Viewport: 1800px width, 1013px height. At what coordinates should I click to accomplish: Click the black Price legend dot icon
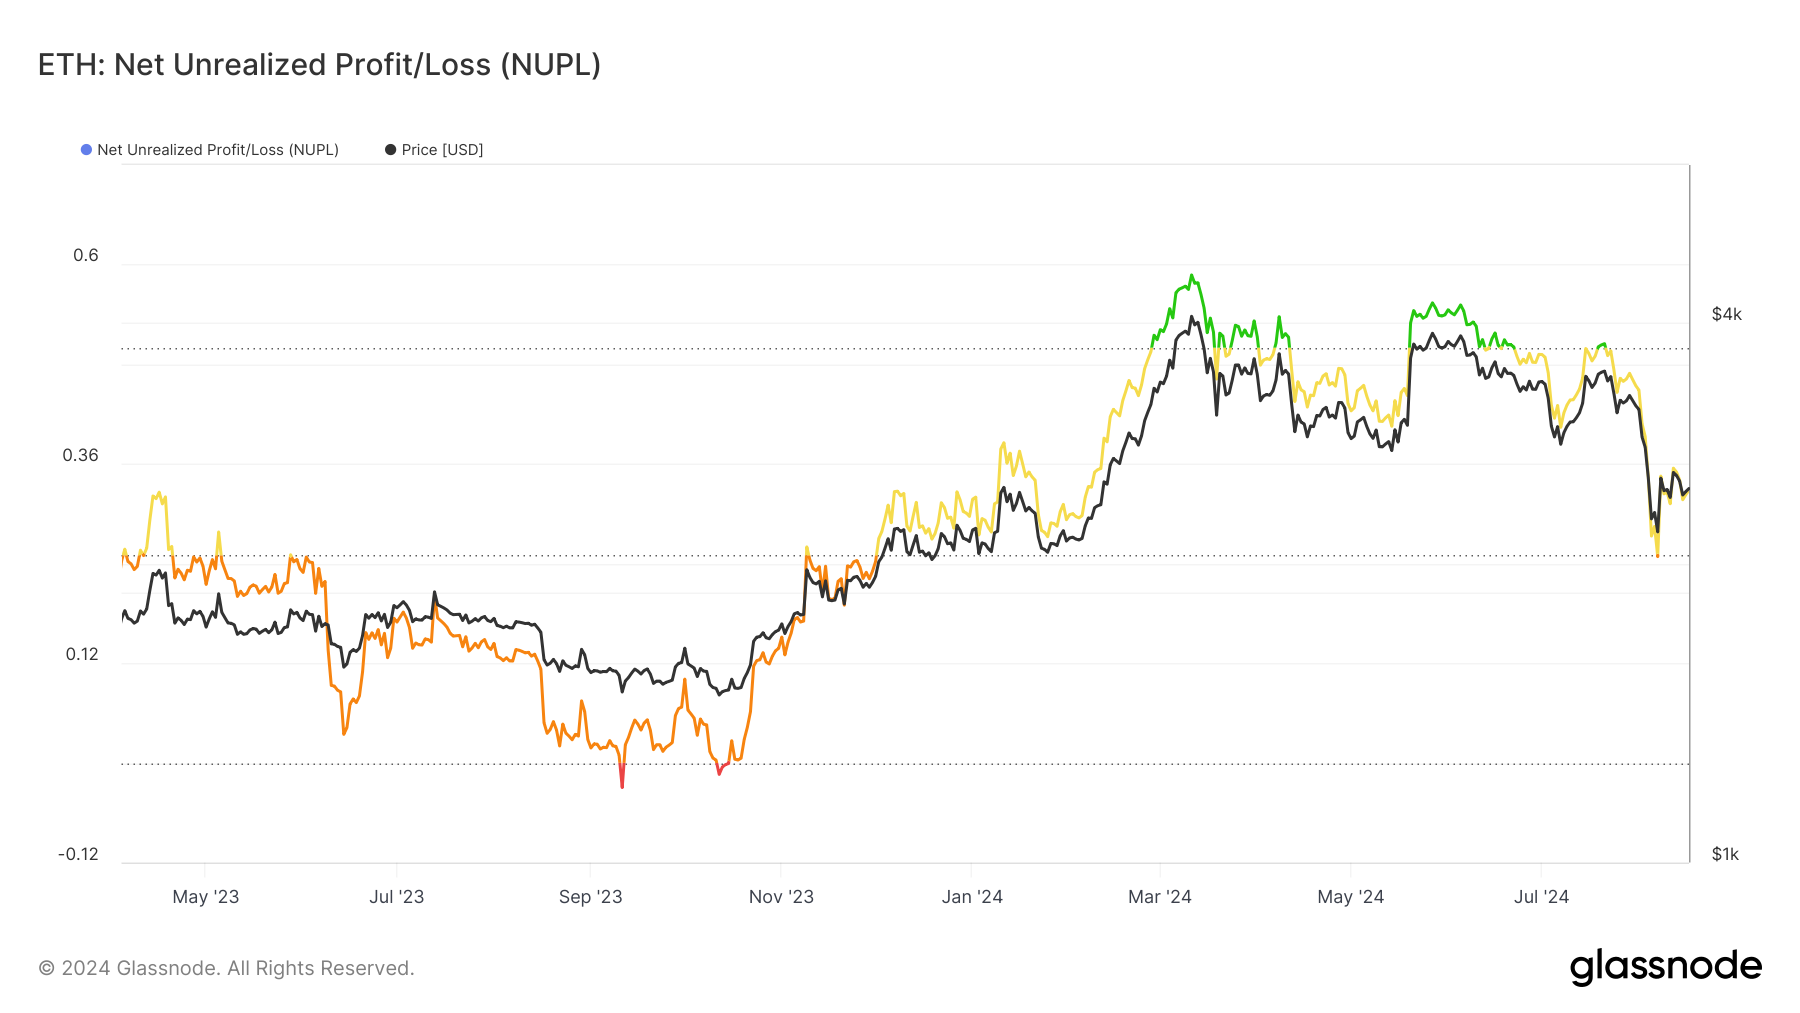(389, 149)
